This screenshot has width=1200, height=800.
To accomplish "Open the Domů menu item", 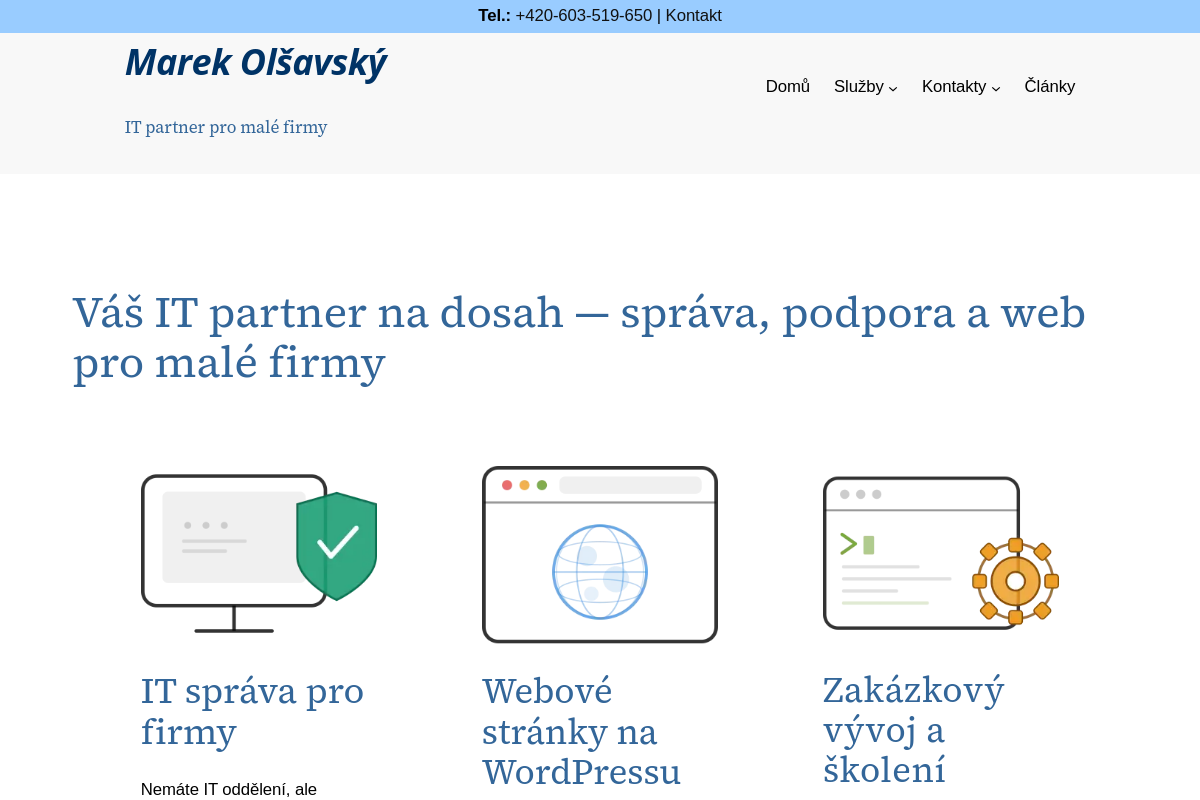I will pos(788,87).
